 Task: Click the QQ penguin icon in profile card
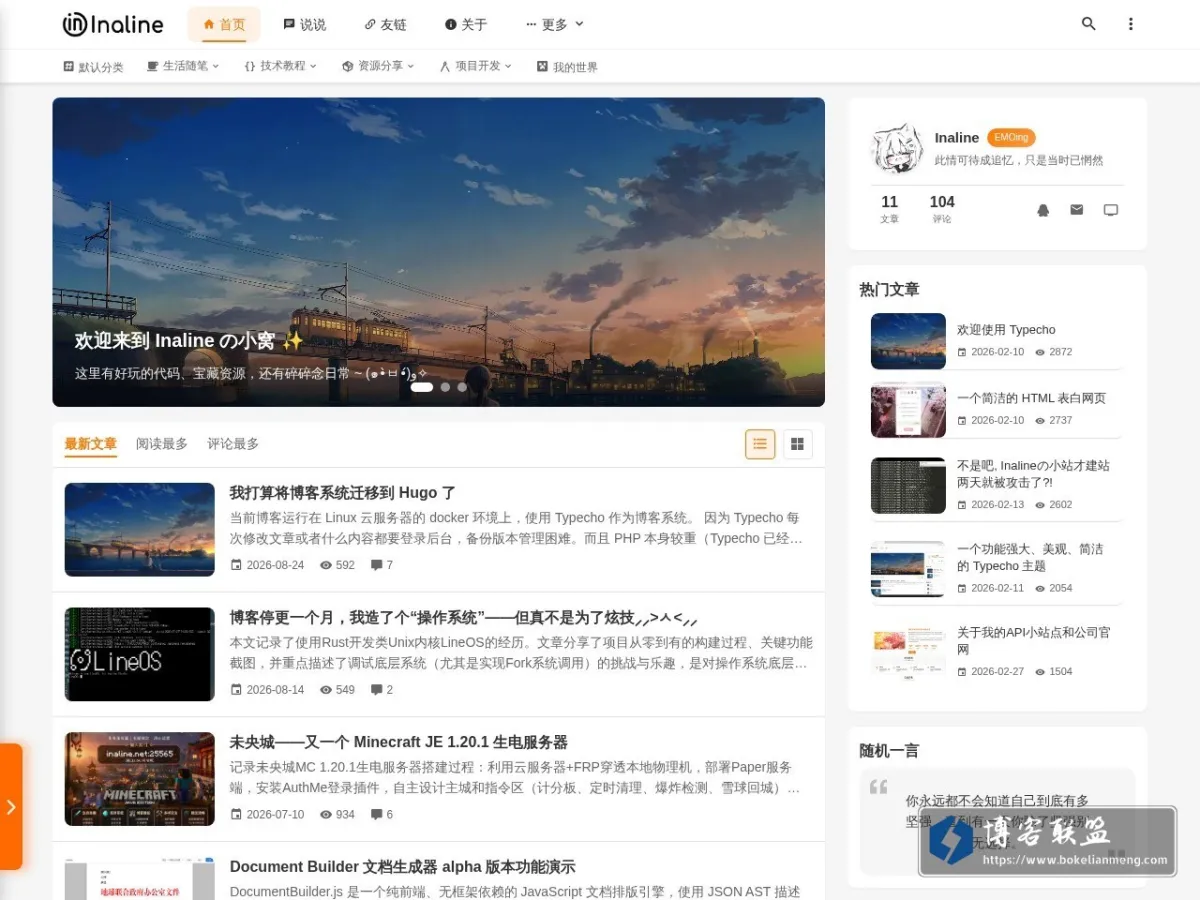pos(1043,210)
